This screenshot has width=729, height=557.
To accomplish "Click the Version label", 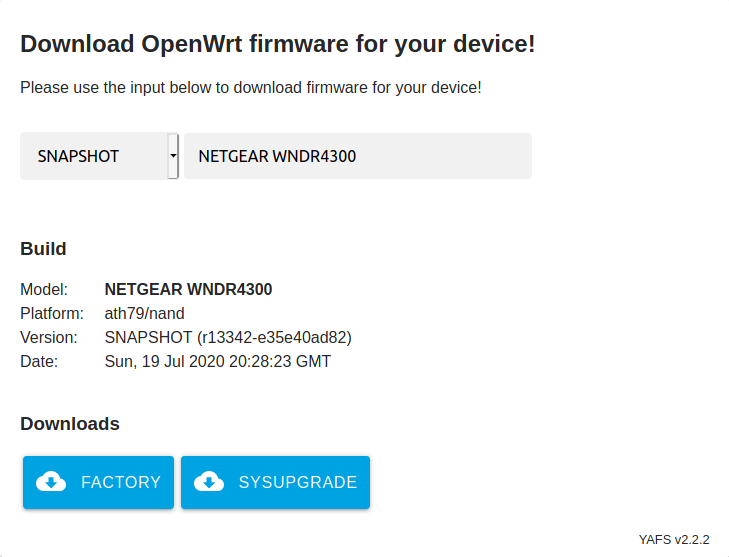I will coord(49,337).
